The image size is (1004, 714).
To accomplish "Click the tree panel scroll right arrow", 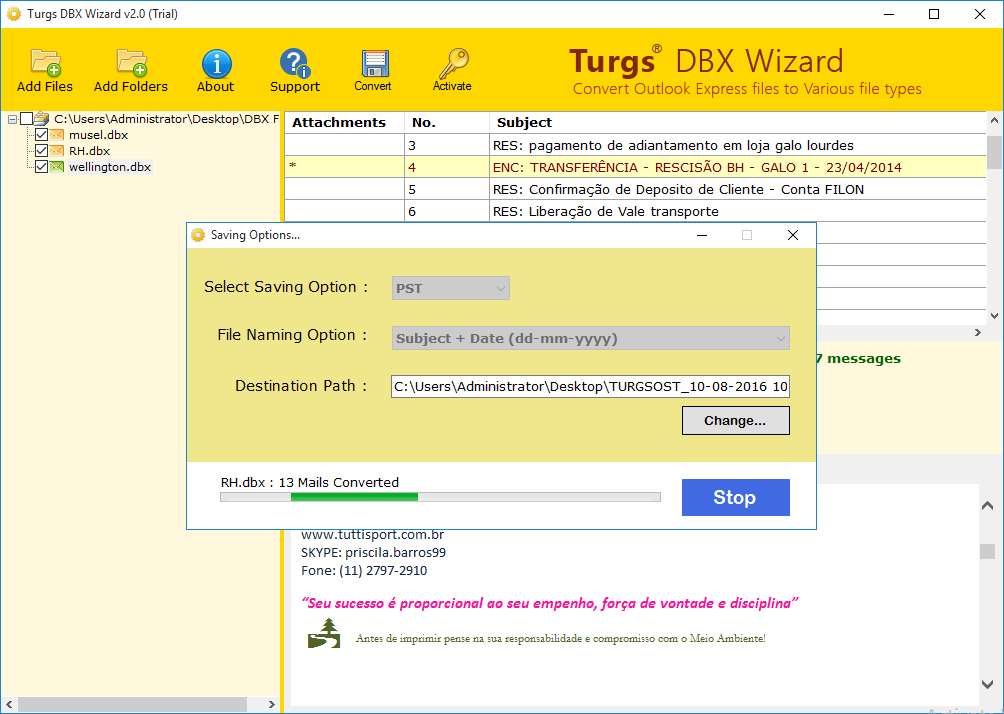I will [271, 704].
